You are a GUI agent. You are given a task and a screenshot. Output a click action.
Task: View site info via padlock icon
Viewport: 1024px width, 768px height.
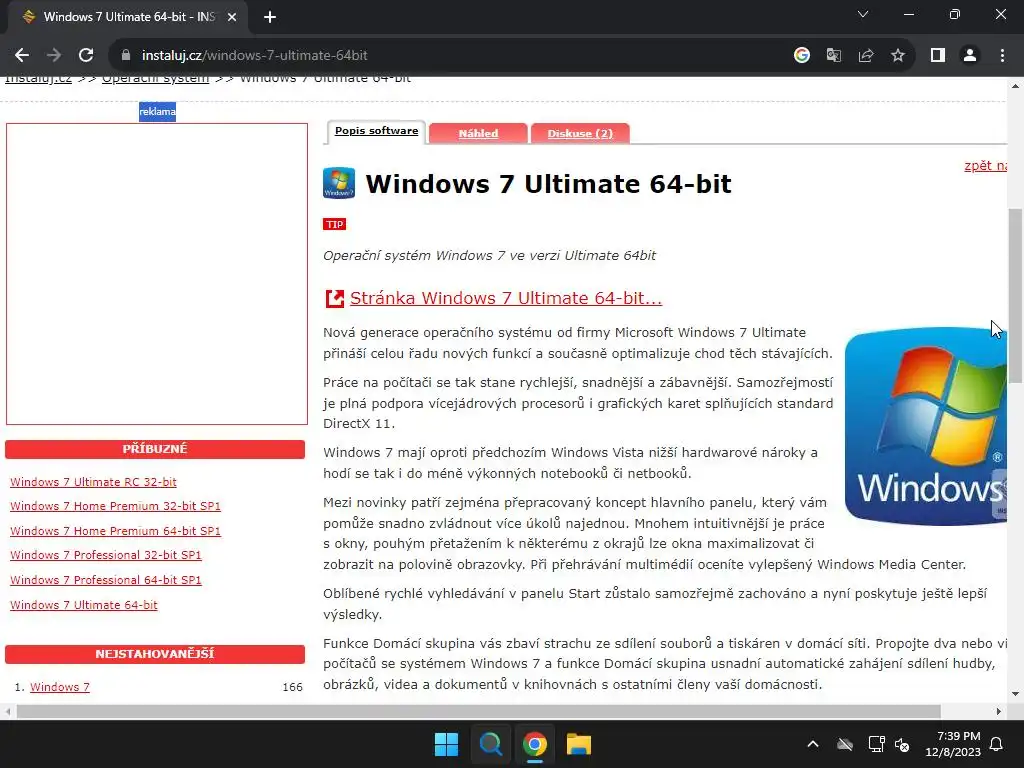[126, 56]
